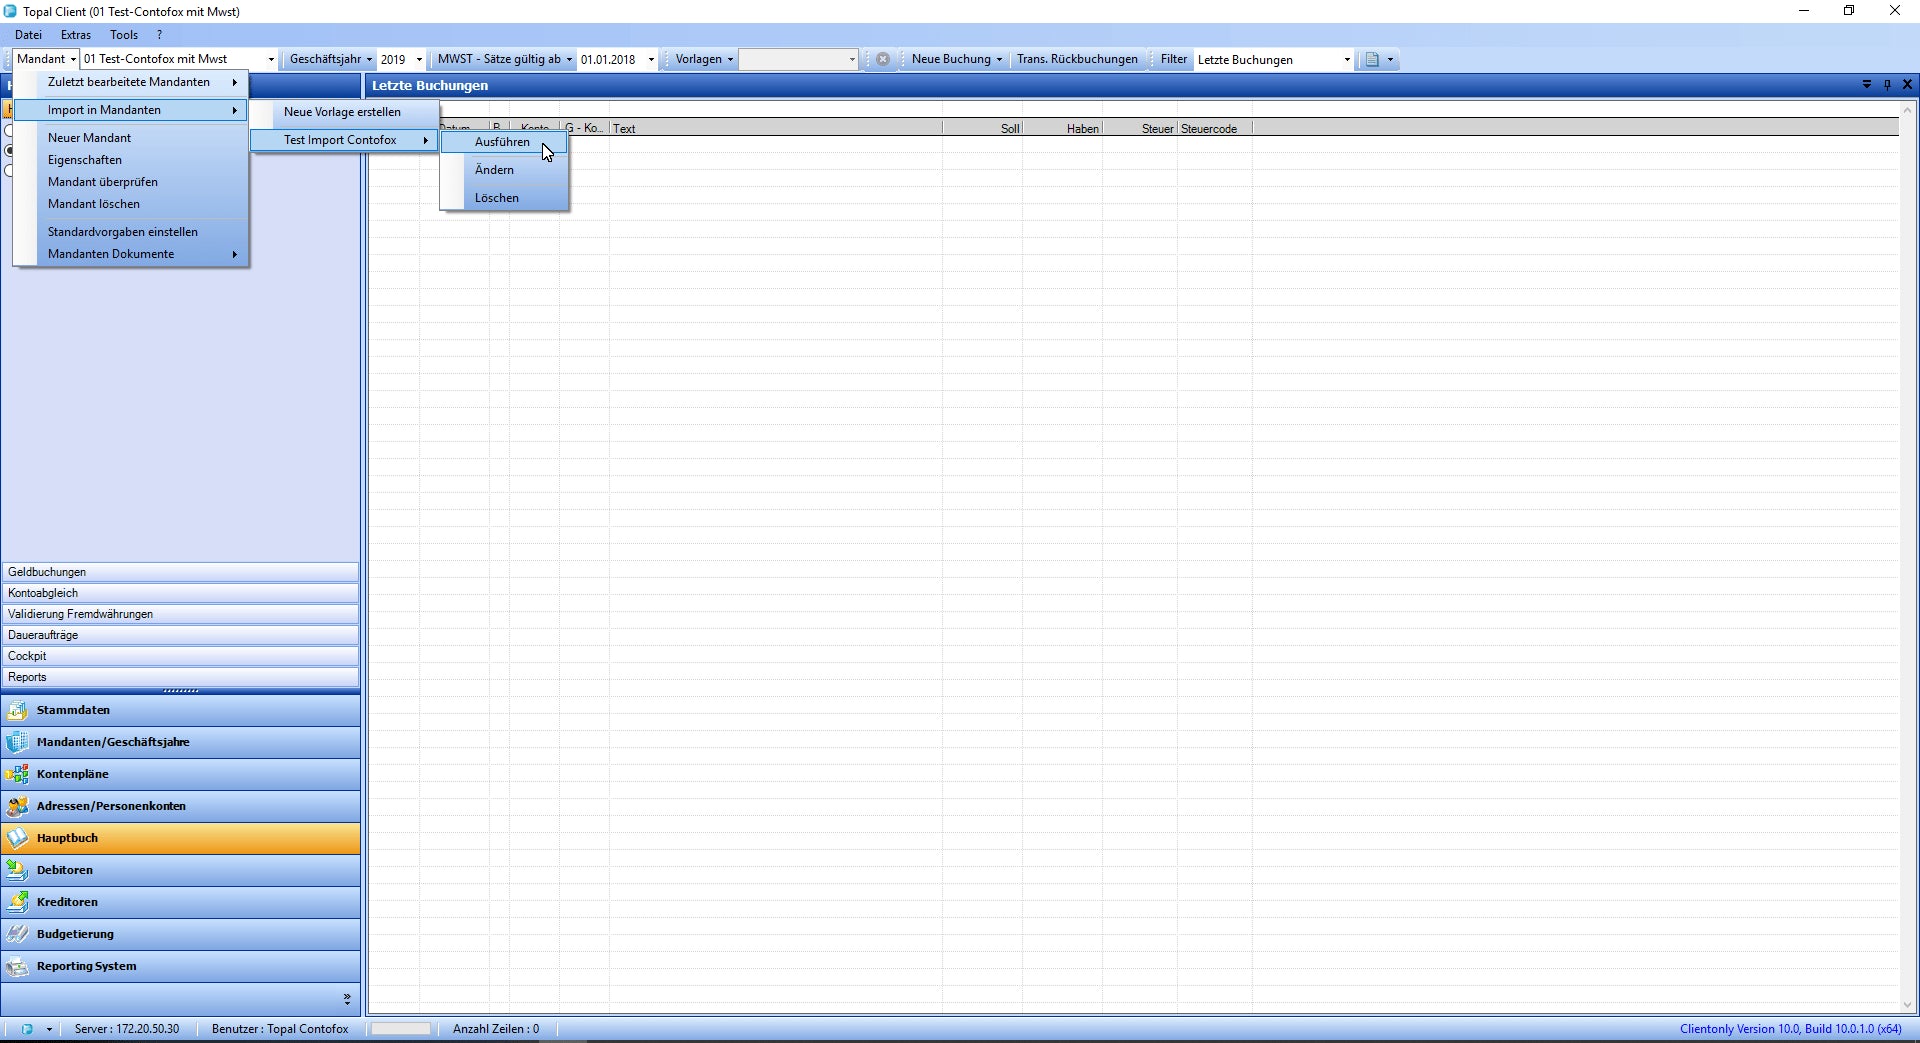
Task: Open the Kreditoren module icon
Action: [18, 902]
